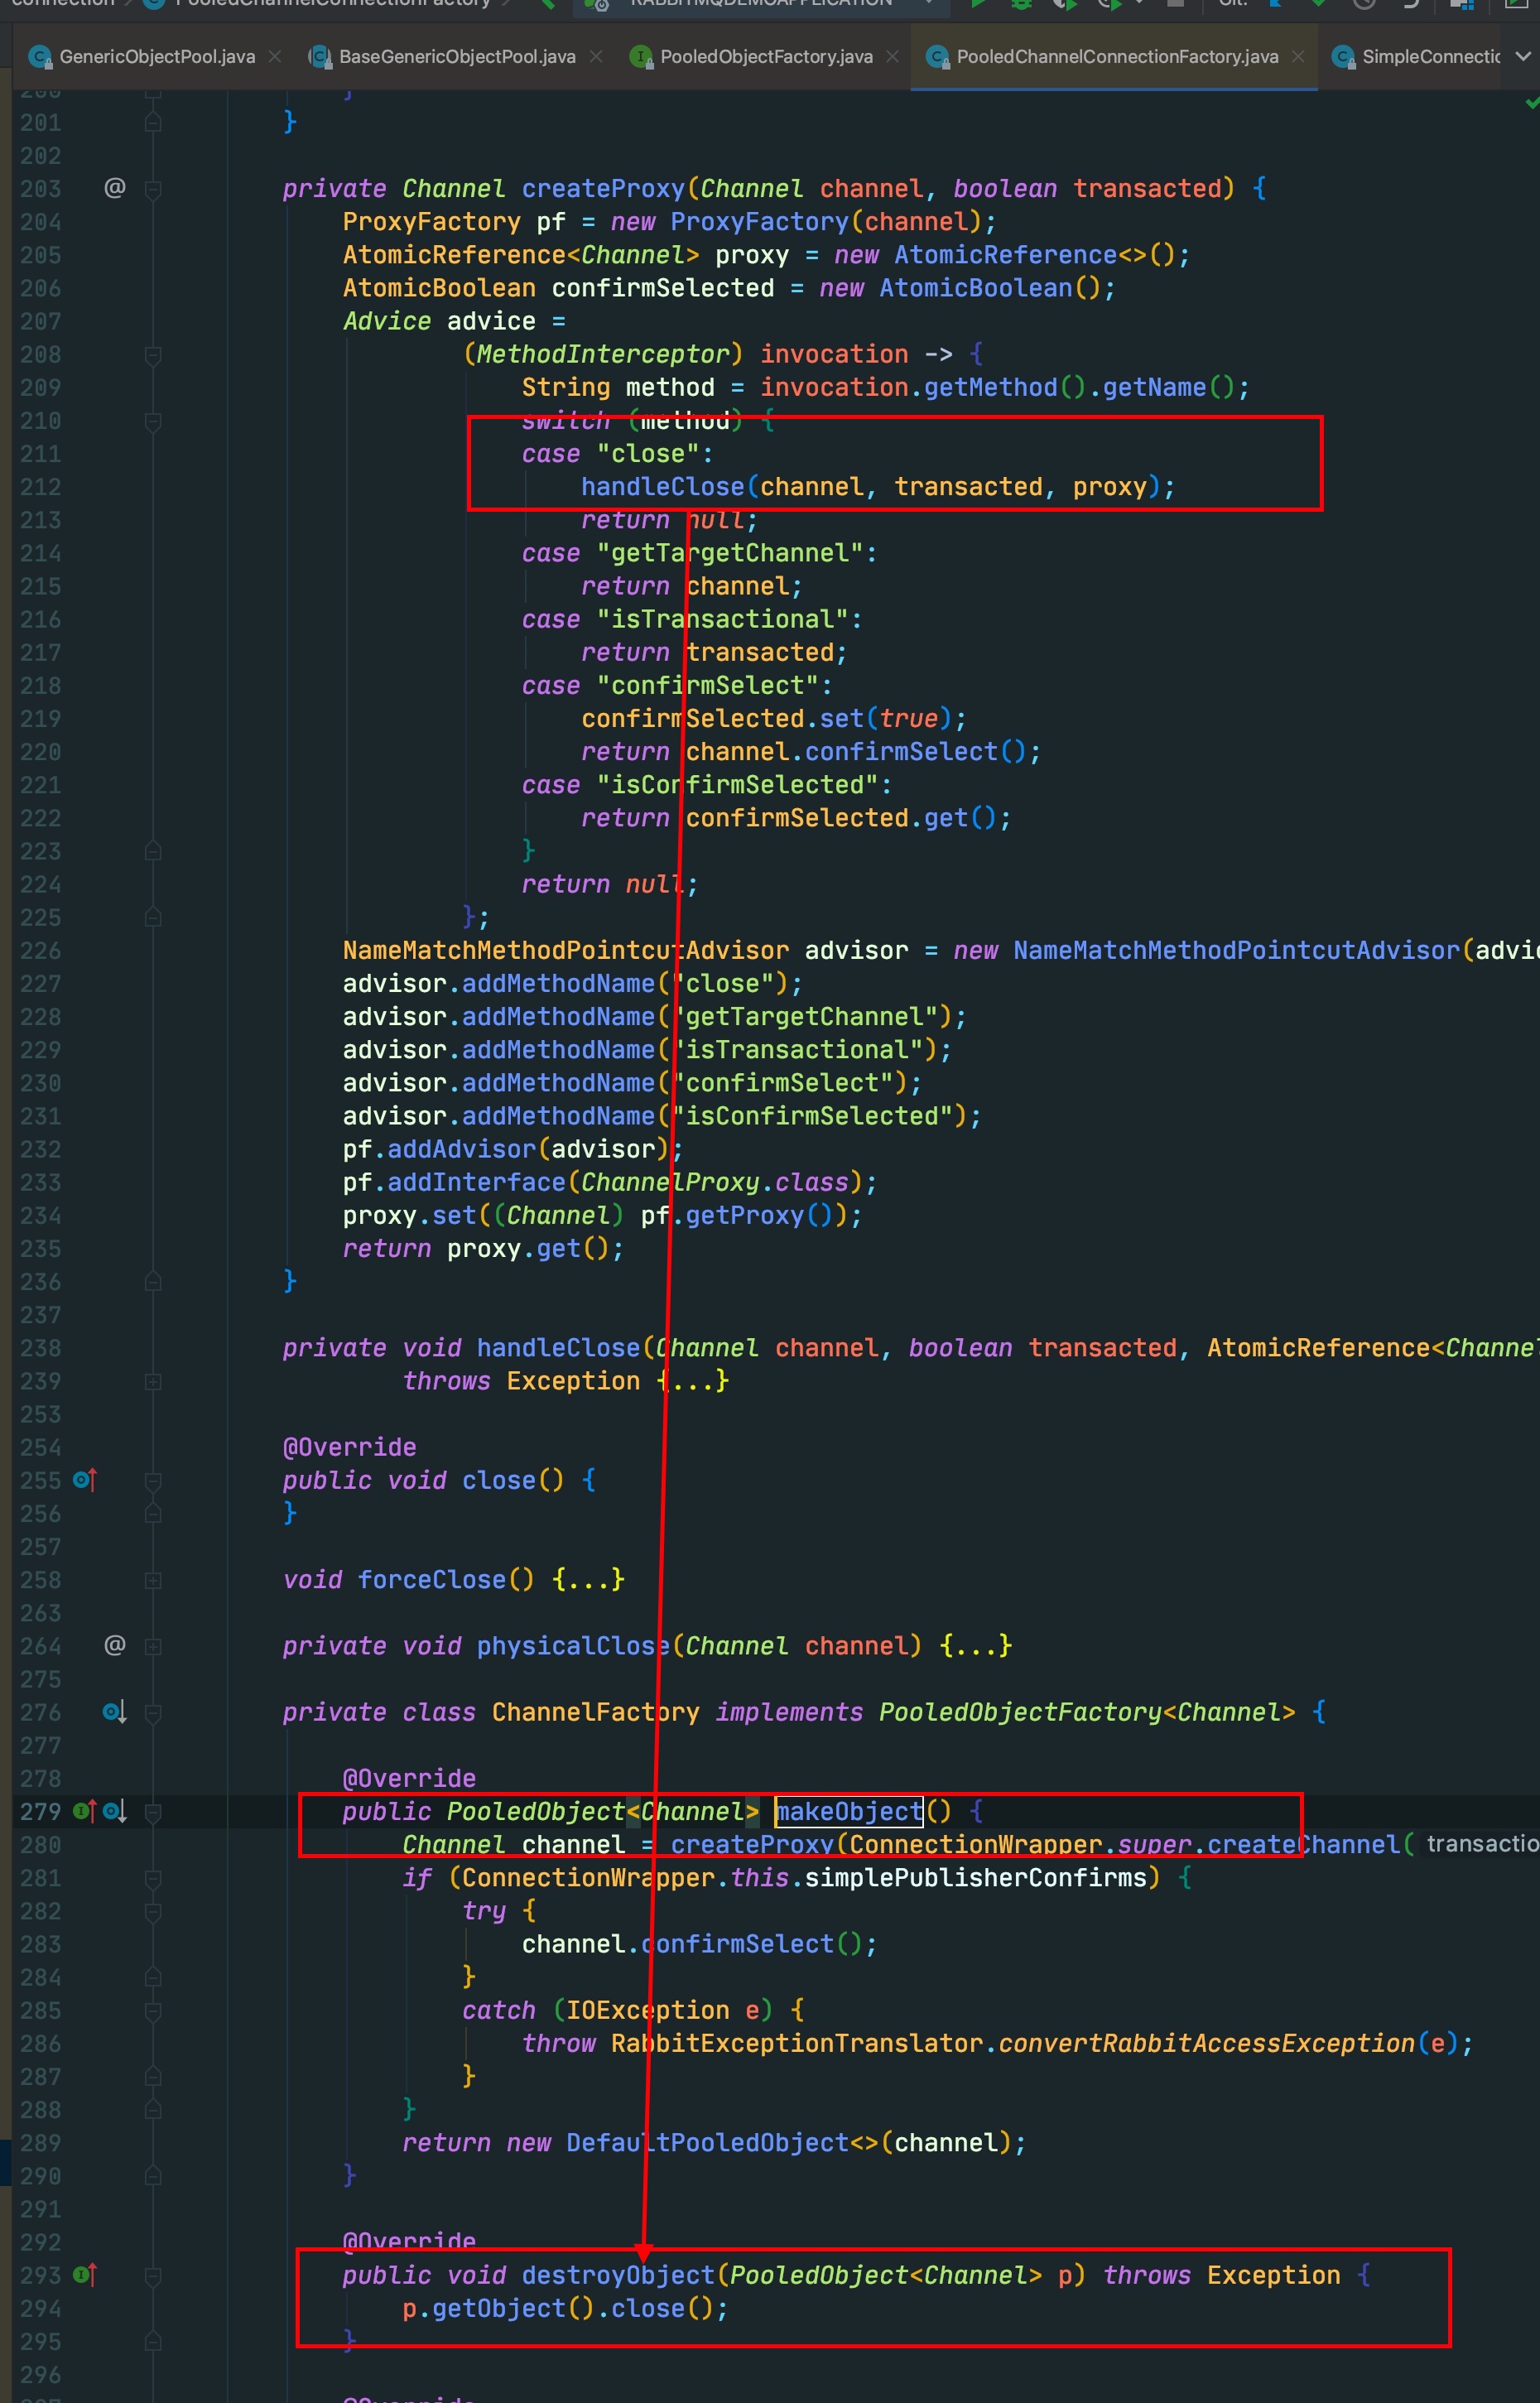1540x2403 pixels.
Task: Open the PooledObjectFactory.java tab
Action: coord(766,57)
